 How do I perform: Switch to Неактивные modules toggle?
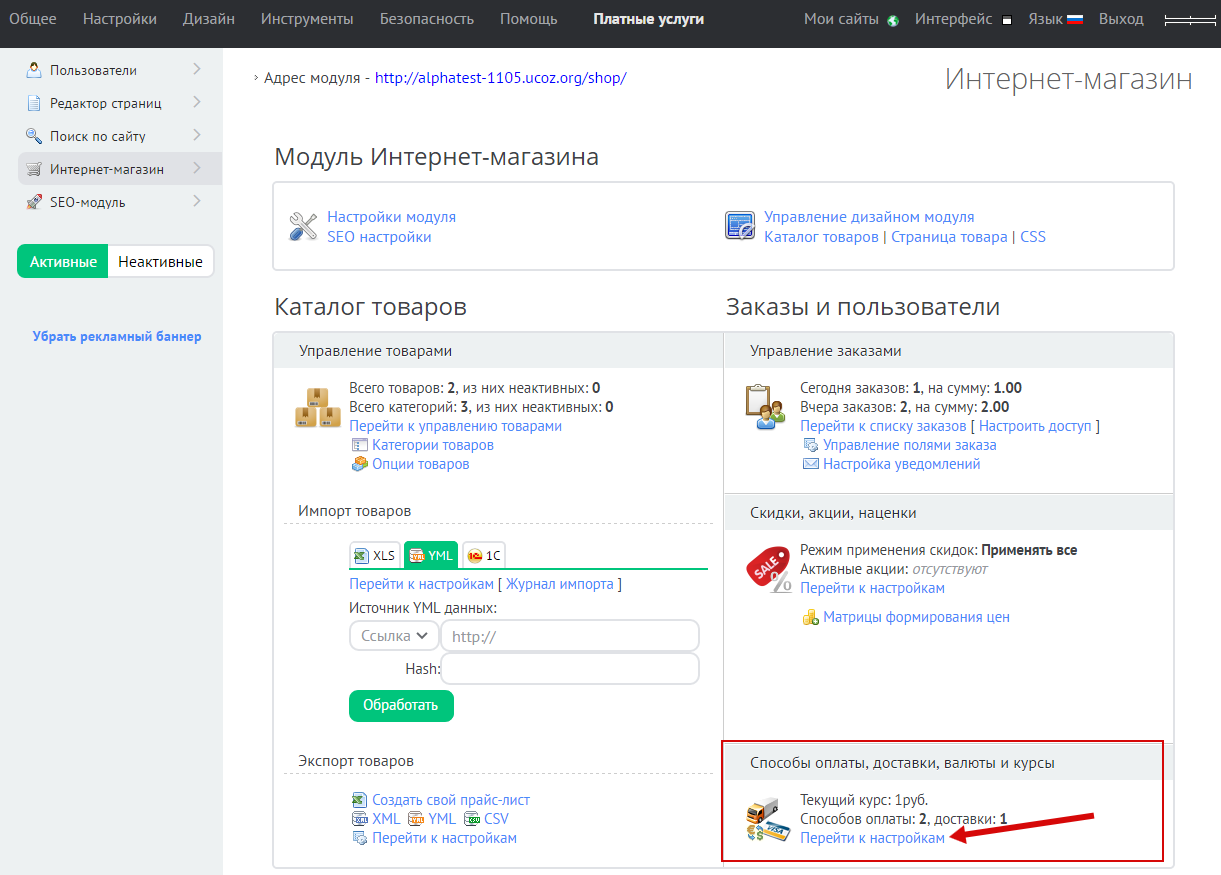(x=160, y=262)
